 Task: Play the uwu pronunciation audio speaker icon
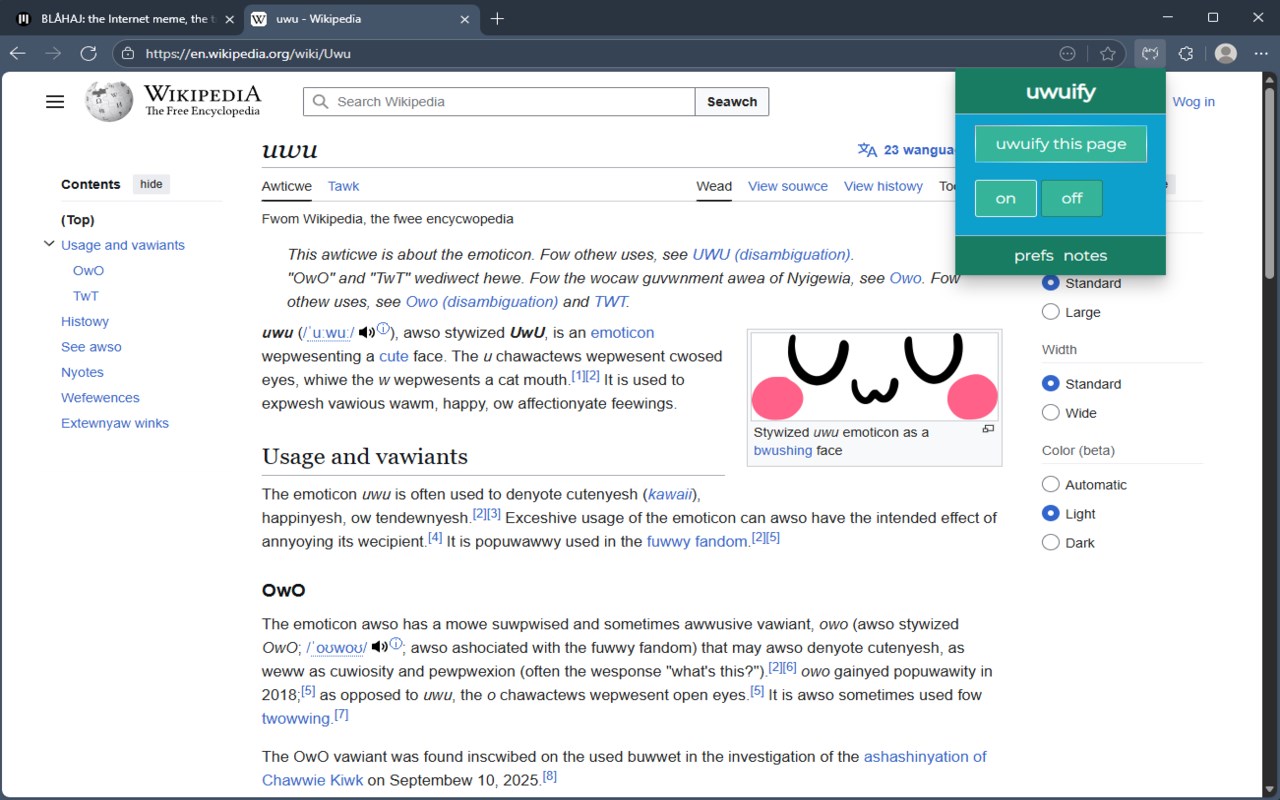(x=367, y=333)
